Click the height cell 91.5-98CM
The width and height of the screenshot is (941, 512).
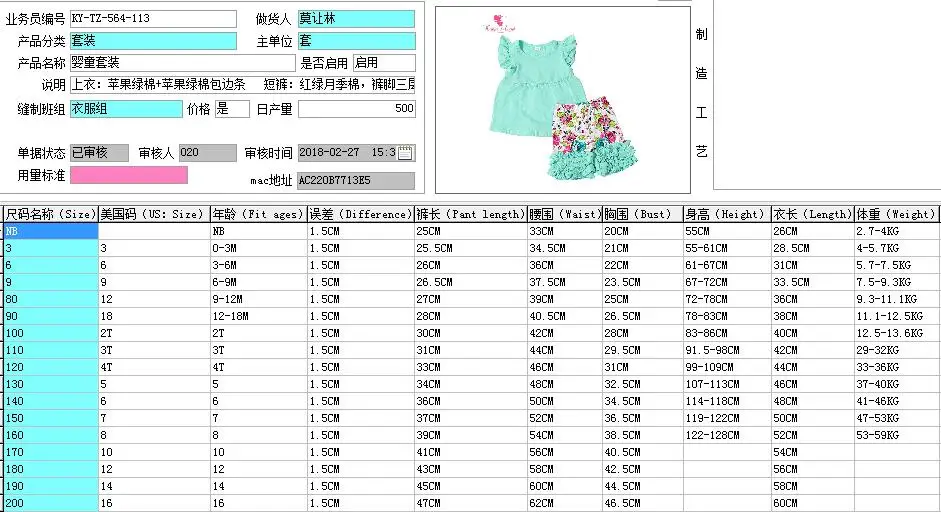[x=727, y=350]
